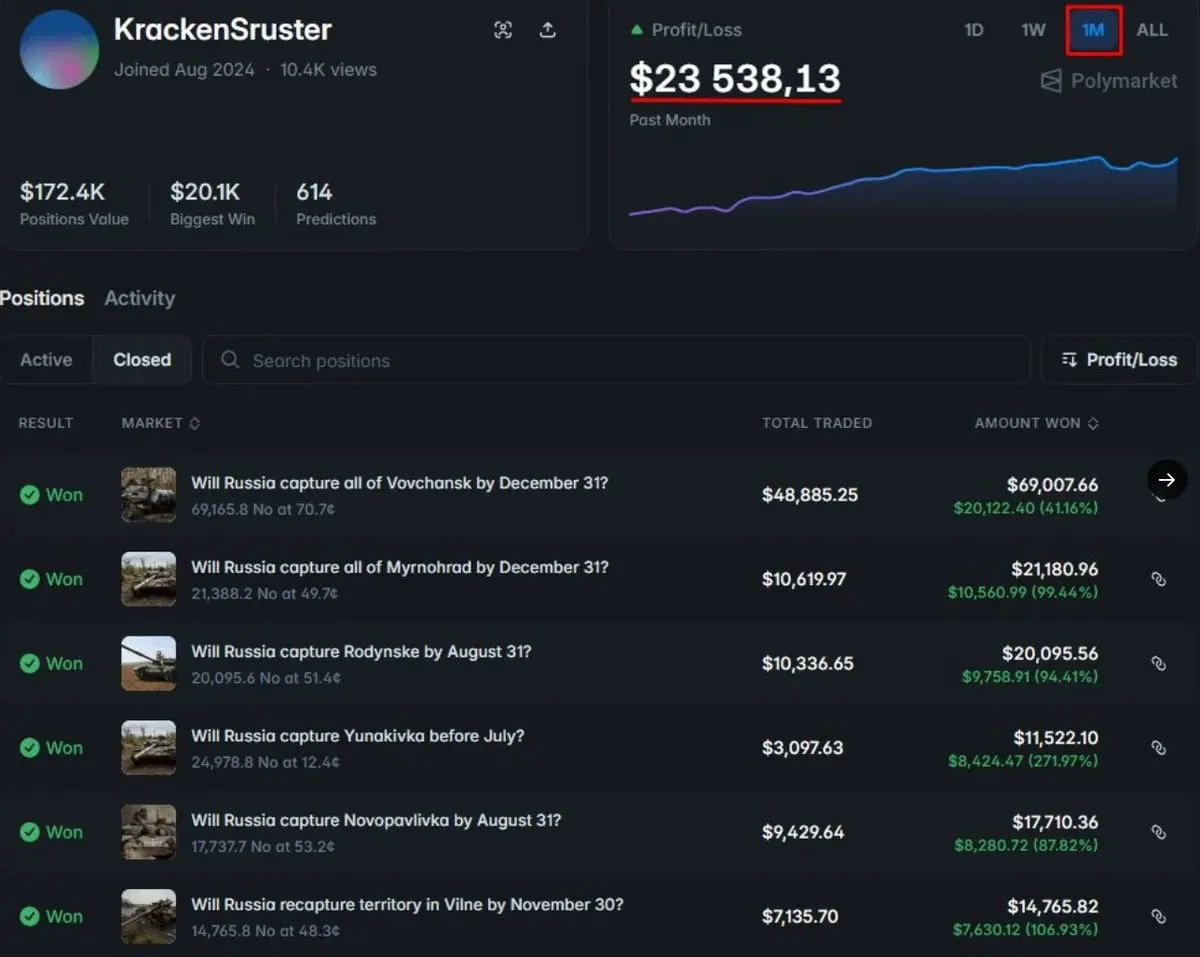This screenshot has height=957, width=1200.
Task: Click the Novopavlivka market thumbnail
Action: click(x=148, y=832)
